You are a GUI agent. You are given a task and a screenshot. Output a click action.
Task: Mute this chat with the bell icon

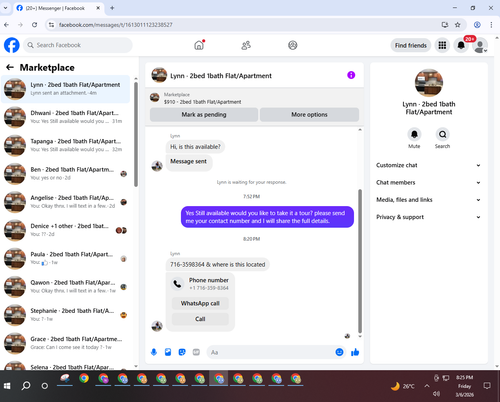pyautogui.click(x=414, y=134)
